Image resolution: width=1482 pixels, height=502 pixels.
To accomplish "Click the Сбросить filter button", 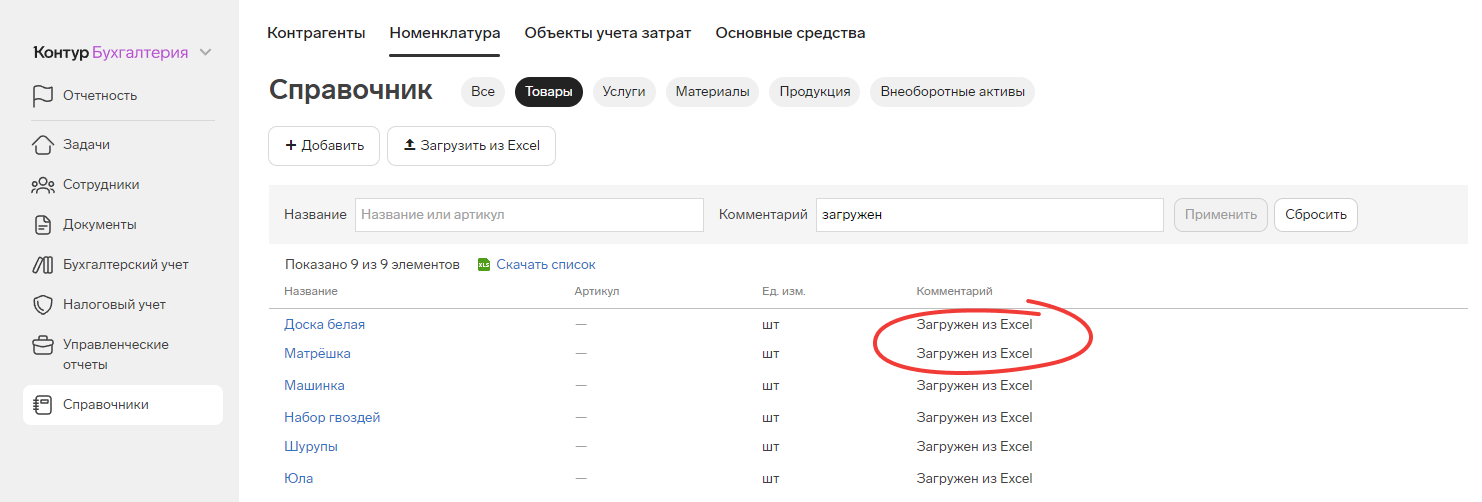I will (1315, 215).
